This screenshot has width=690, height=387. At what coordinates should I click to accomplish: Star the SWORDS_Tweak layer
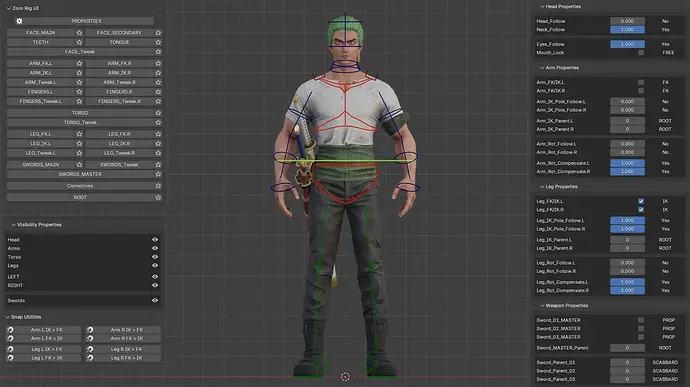[x=158, y=165]
